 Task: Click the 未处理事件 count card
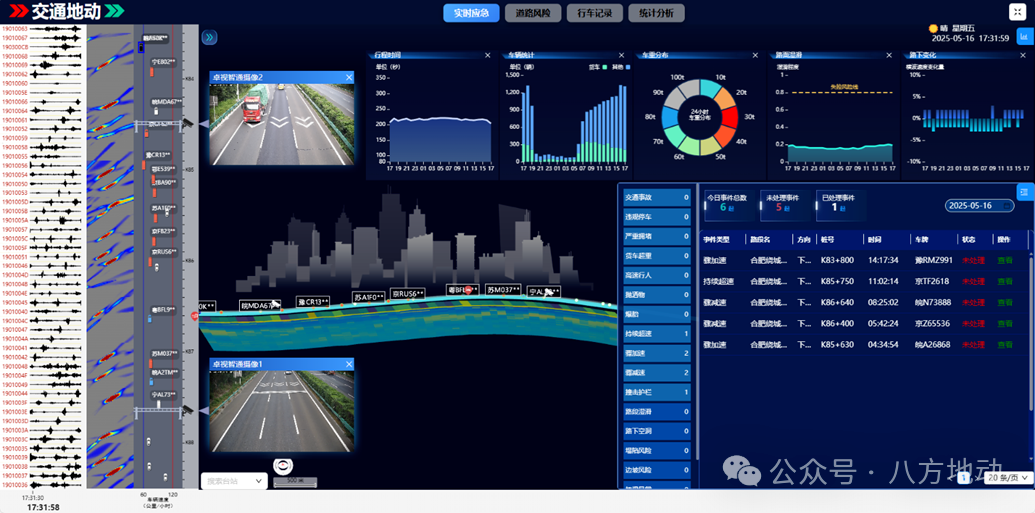(786, 203)
